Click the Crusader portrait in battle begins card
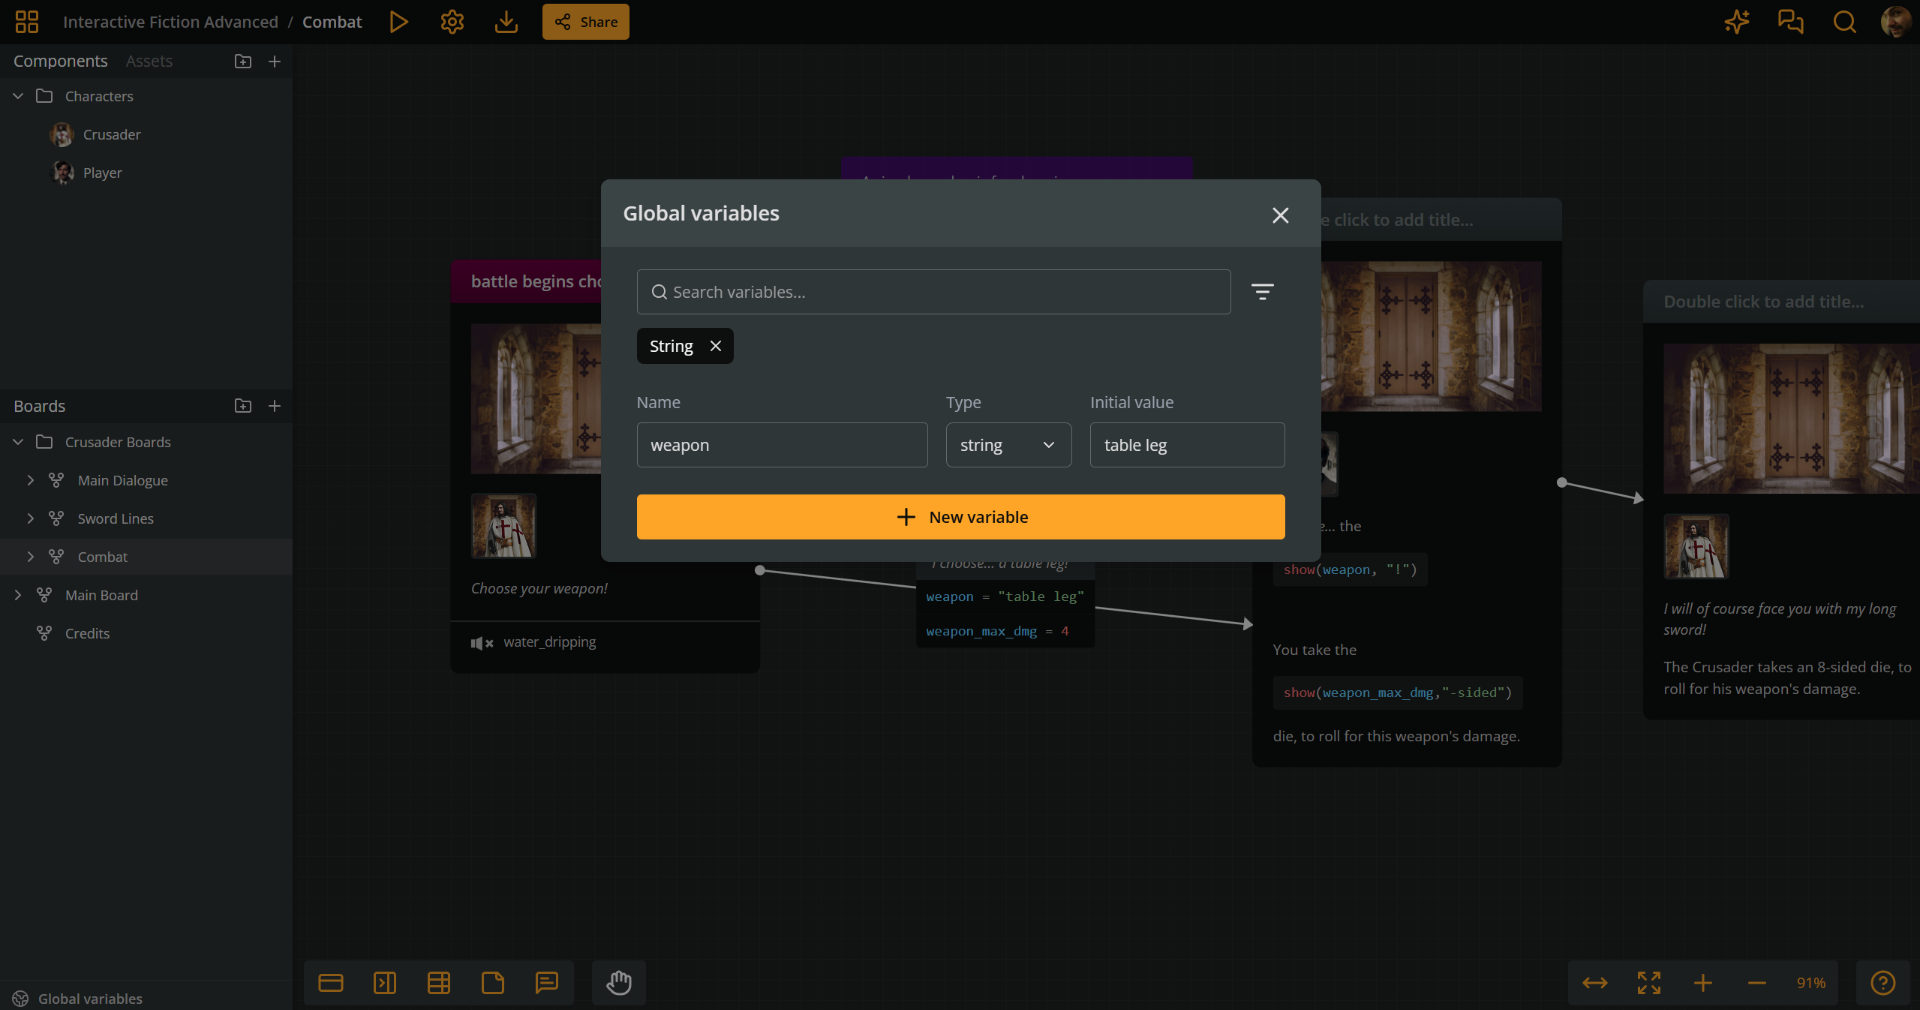1920x1010 pixels. 504,526
